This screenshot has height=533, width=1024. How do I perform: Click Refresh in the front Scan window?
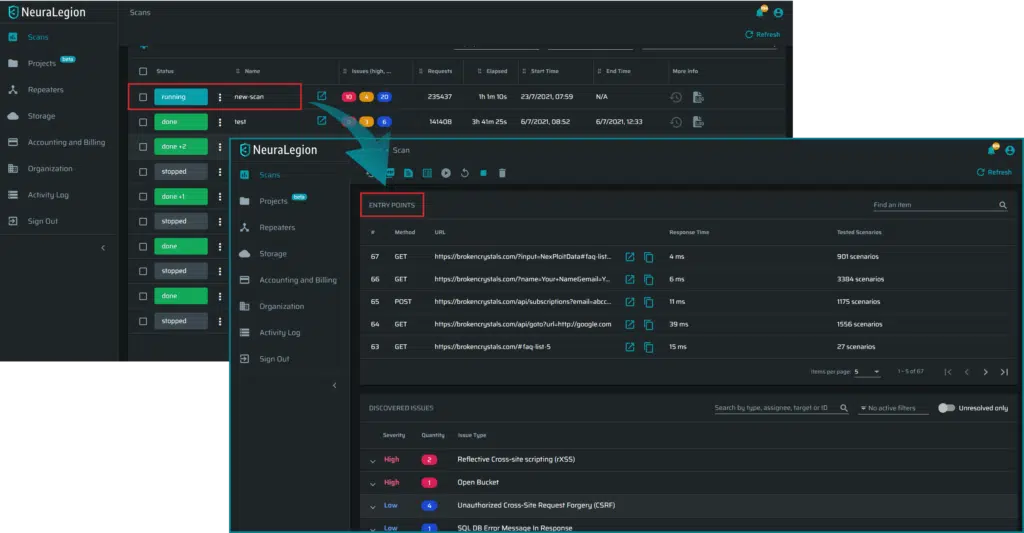coord(994,172)
